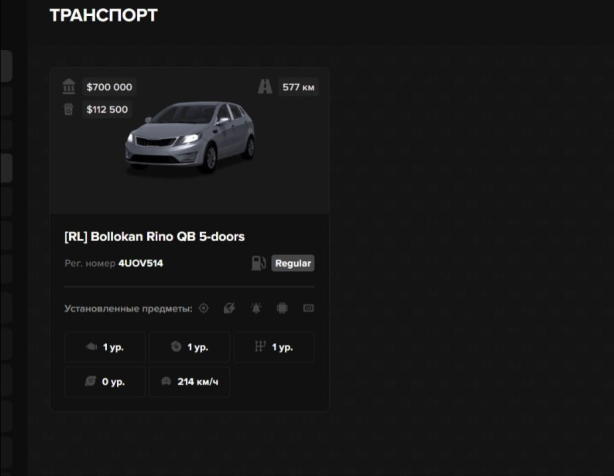Click the $700 000 price badge
This screenshot has width=614, height=476.
(x=109, y=87)
